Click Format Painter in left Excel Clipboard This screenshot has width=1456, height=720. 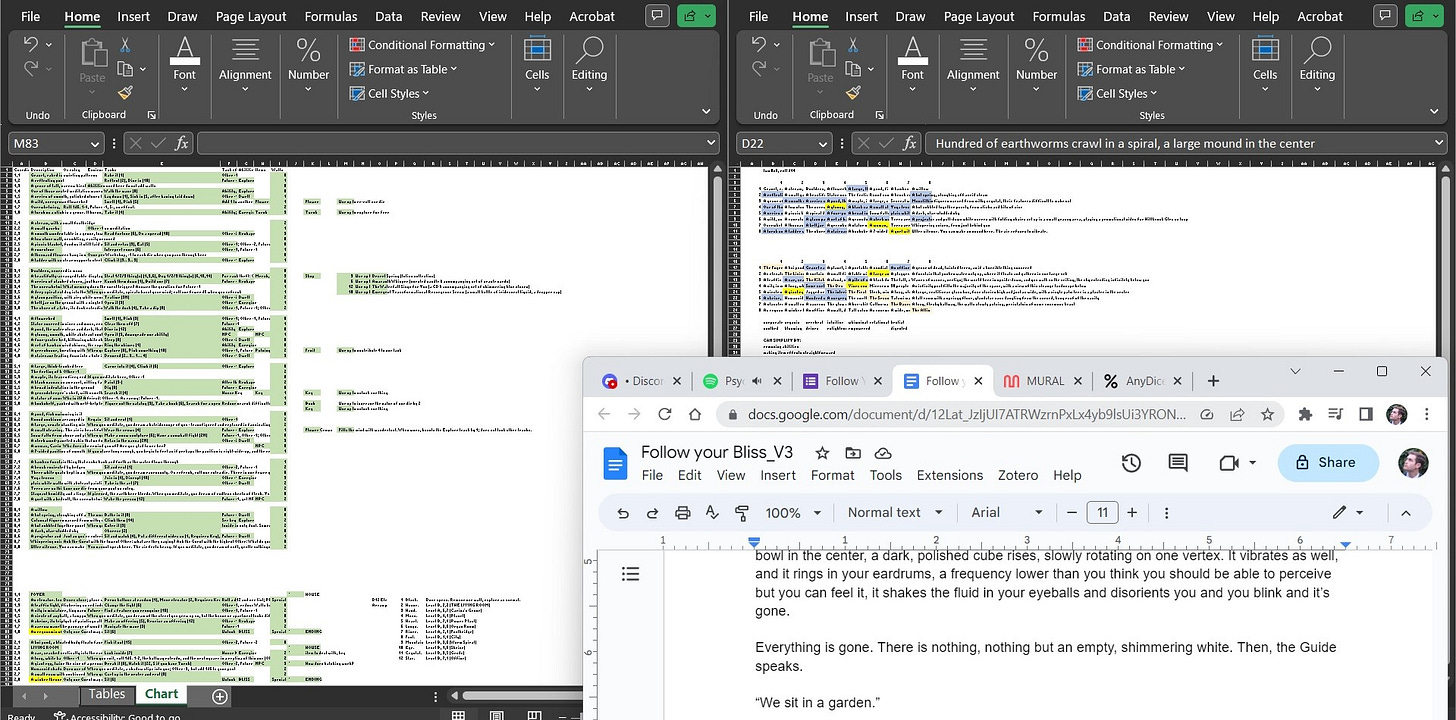click(125, 92)
